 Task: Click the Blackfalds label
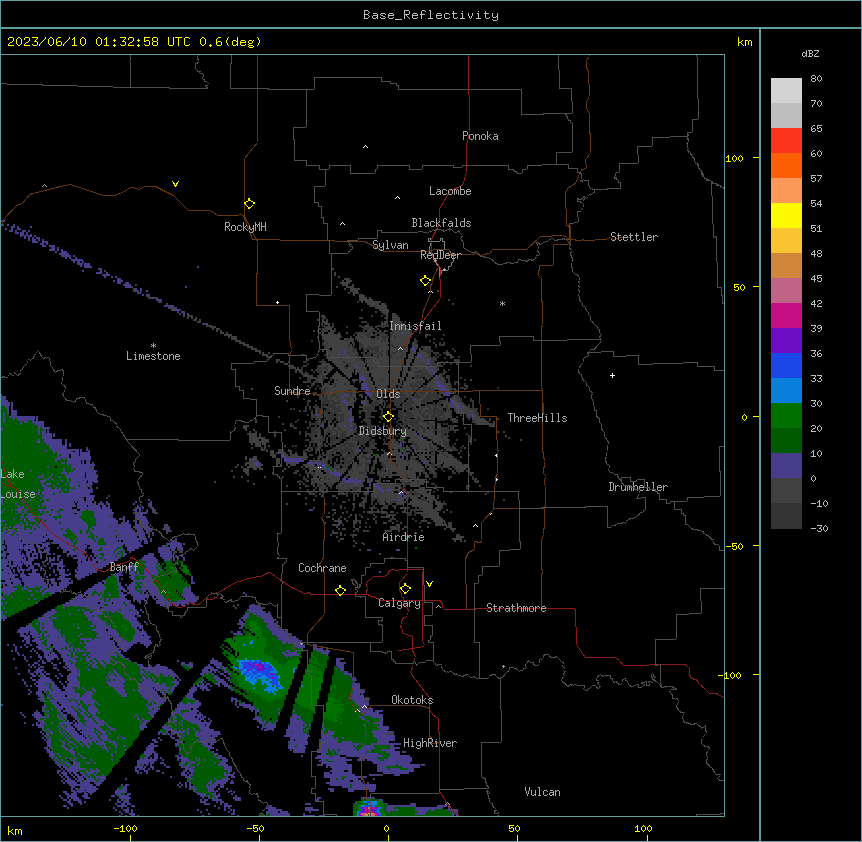[x=441, y=223]
